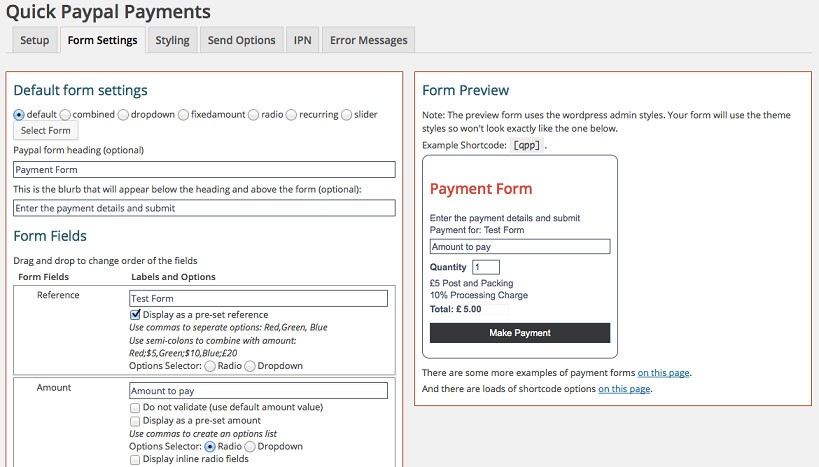
Task: Enable Do not validate amount checkbox
Action: click(x=136, y=407)
